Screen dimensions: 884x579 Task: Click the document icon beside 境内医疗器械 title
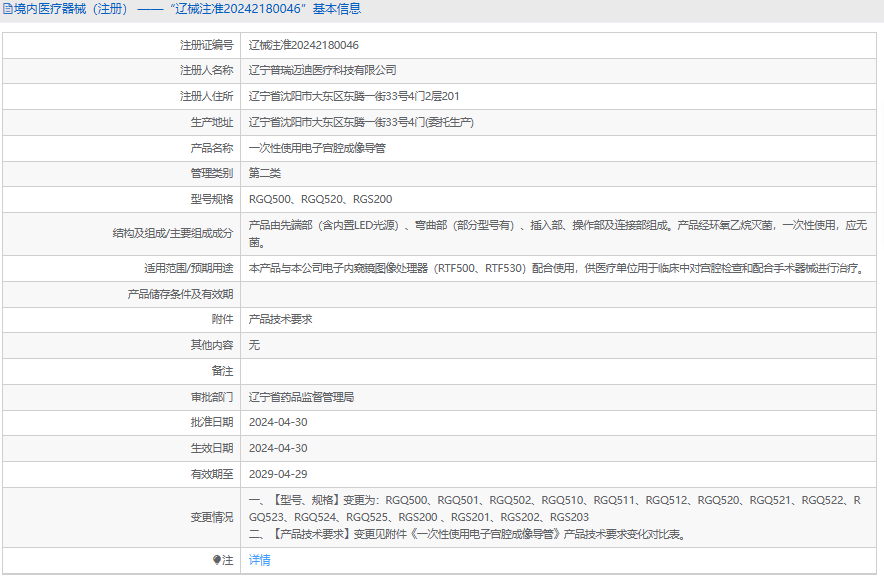pyautogui.click(x=7, y=9)
